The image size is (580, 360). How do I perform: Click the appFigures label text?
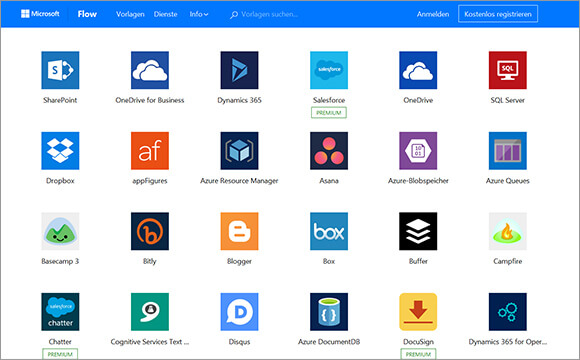coord(150,181)
